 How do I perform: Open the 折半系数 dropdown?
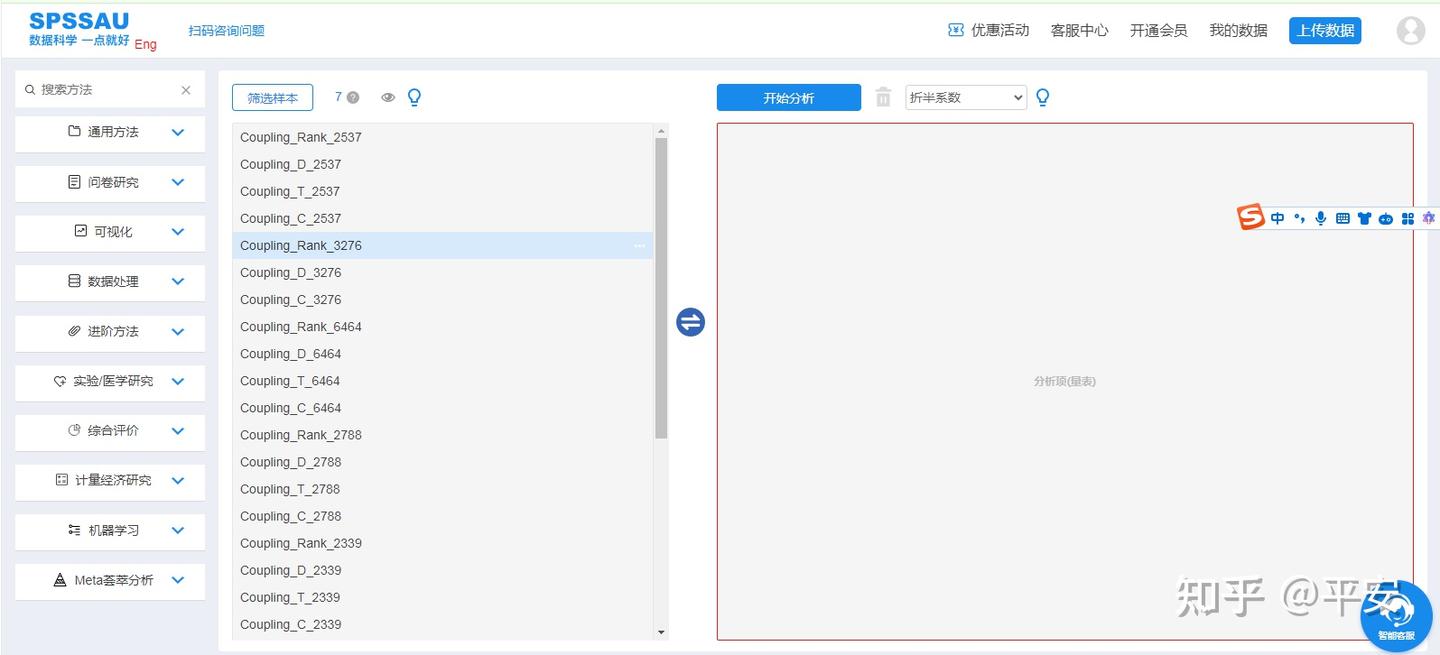pyautogui.click(x=966, y=97)
